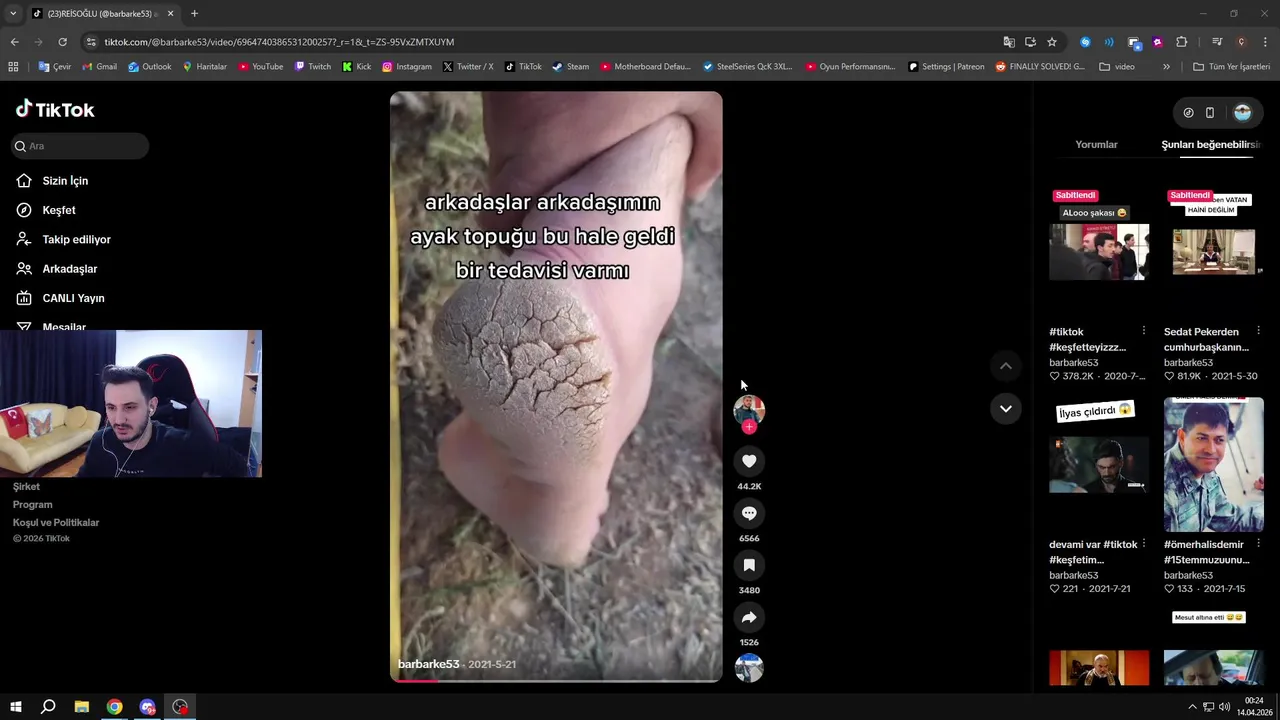Screen dimensions: 1280x720
Task: Switch to Chrome in the taskbar
Action: pyautogui.click(x=115, y=707)
